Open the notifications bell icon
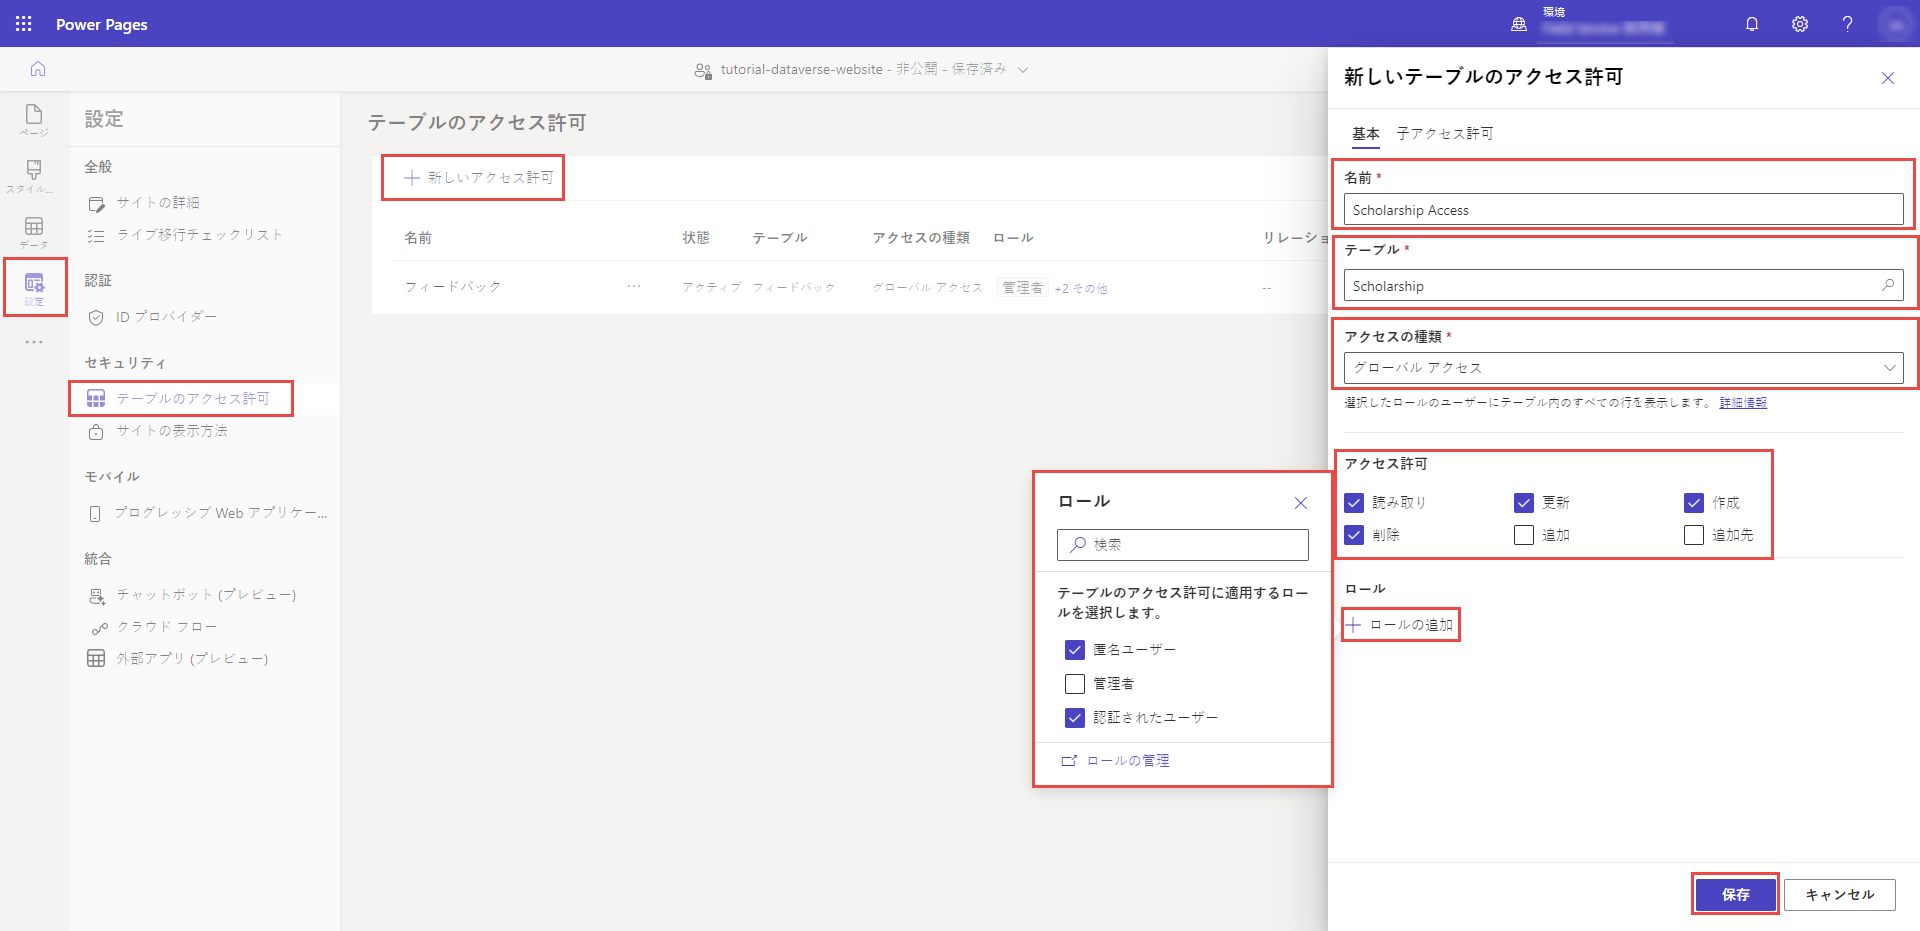This screenshot has width=1920, height=931. pos(1751,23)
